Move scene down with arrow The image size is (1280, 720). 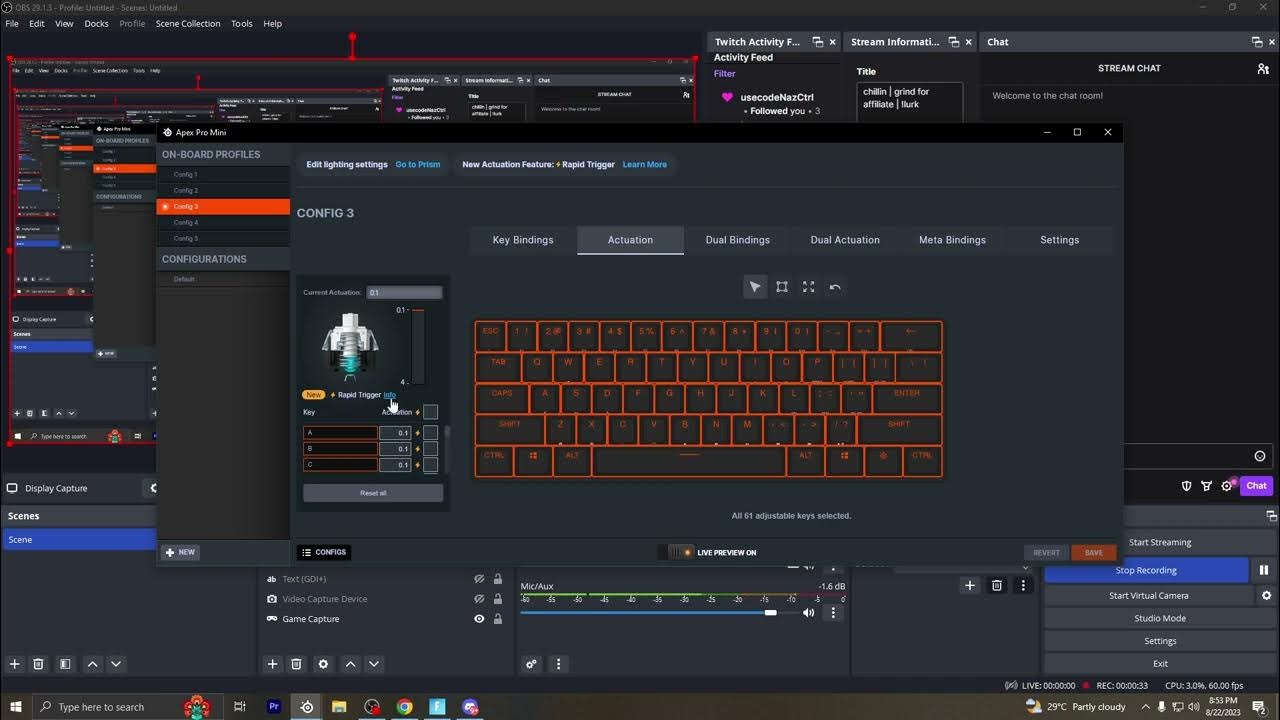tap(116, 664)
